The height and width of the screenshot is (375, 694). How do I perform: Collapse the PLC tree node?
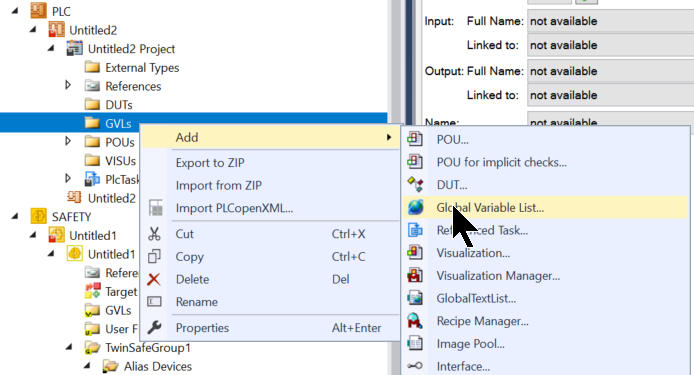click(x=15, y=11)
